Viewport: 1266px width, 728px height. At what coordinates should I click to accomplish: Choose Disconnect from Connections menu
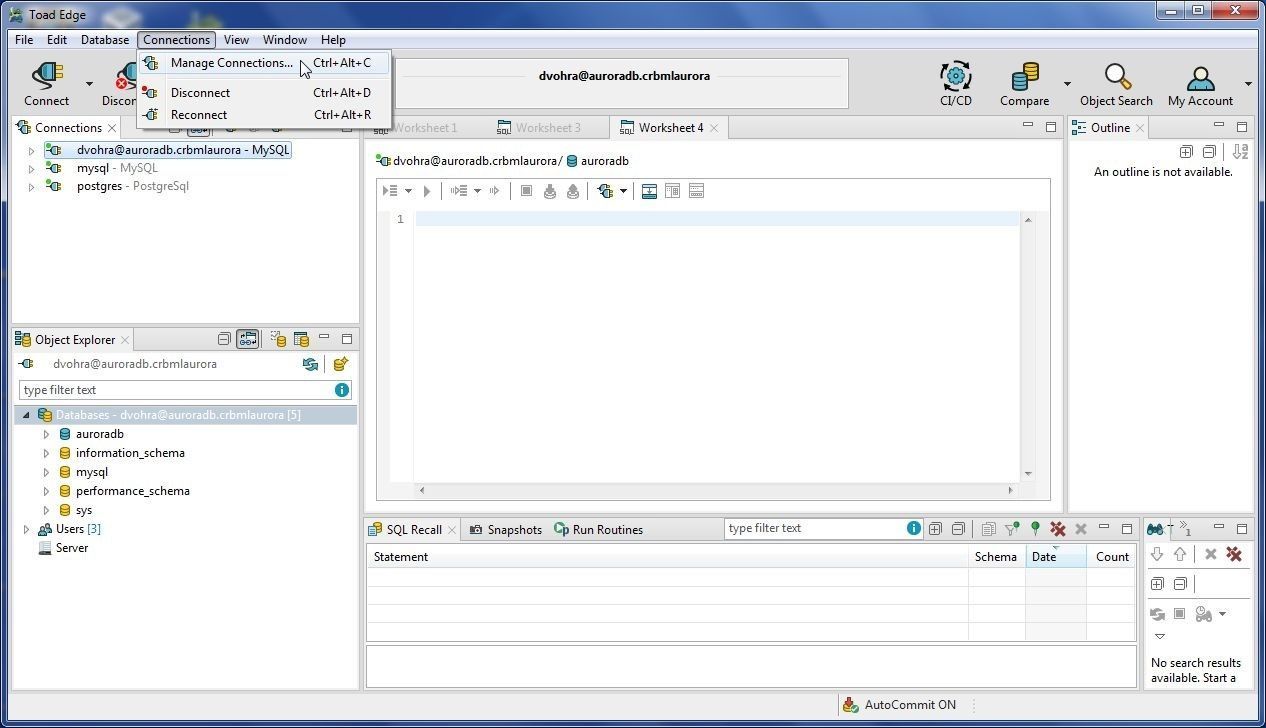[x=264, y=93]
